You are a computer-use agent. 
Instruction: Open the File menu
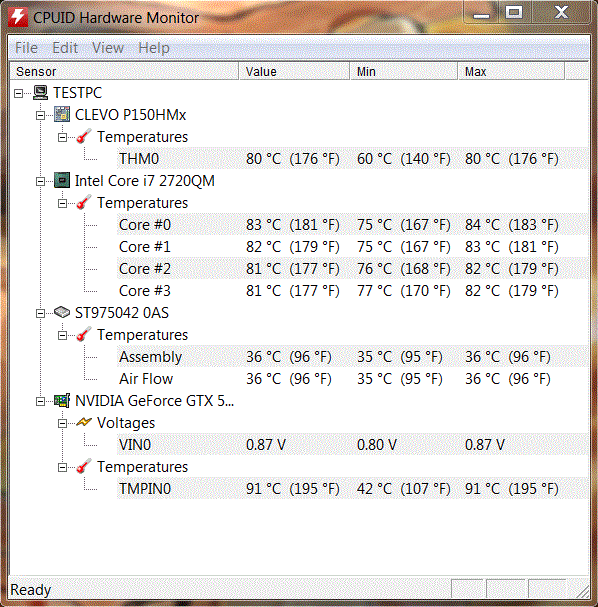26,48
